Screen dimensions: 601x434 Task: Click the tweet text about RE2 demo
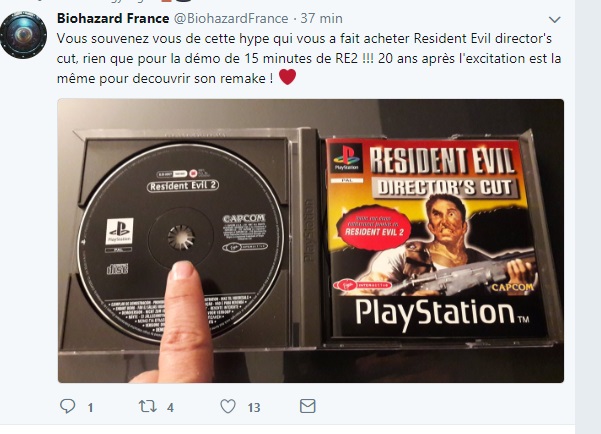point(309,58)
